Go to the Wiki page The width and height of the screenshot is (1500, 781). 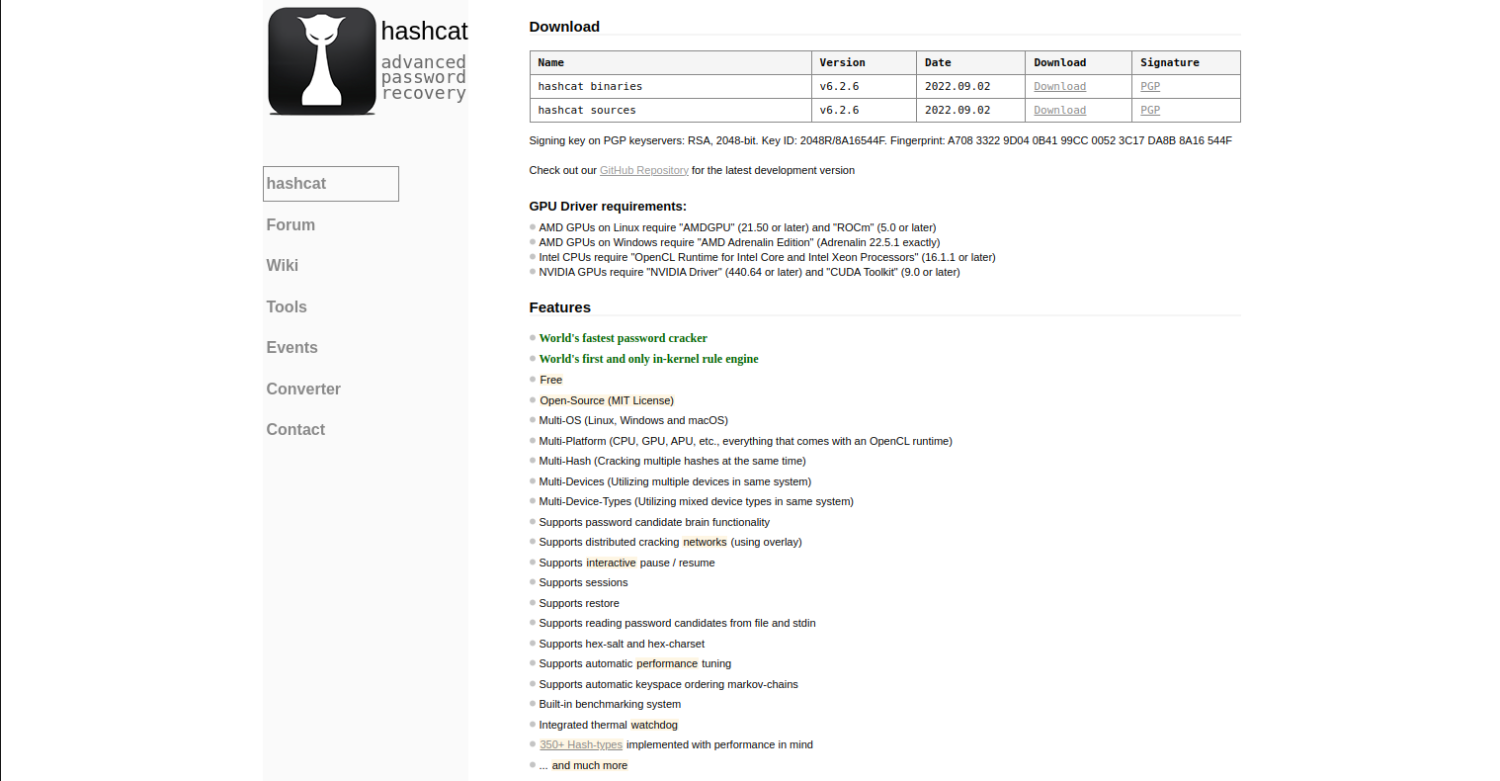(282, 265)
